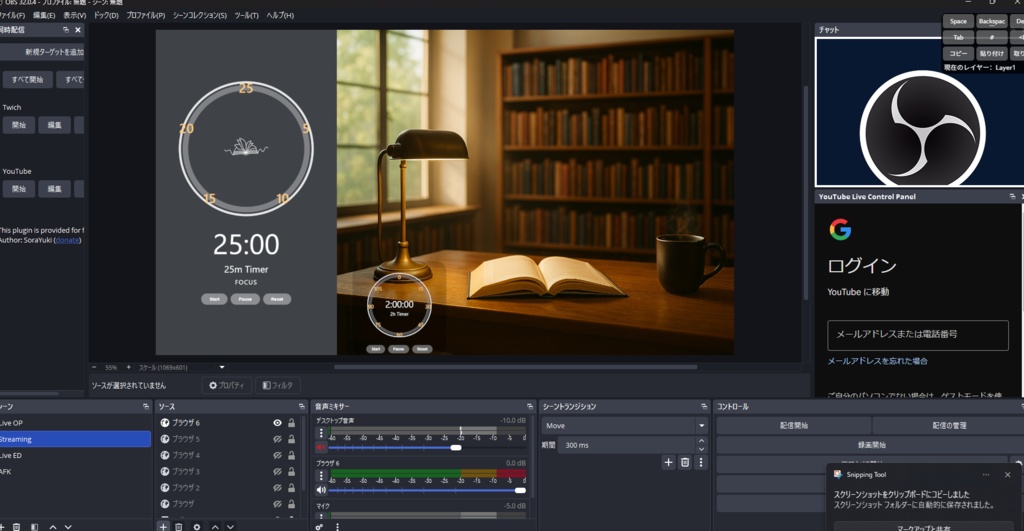Toggle lock on ブラウザ 5 source
The height and width of the screenshot is (531, 1024).
click(291, 439)
